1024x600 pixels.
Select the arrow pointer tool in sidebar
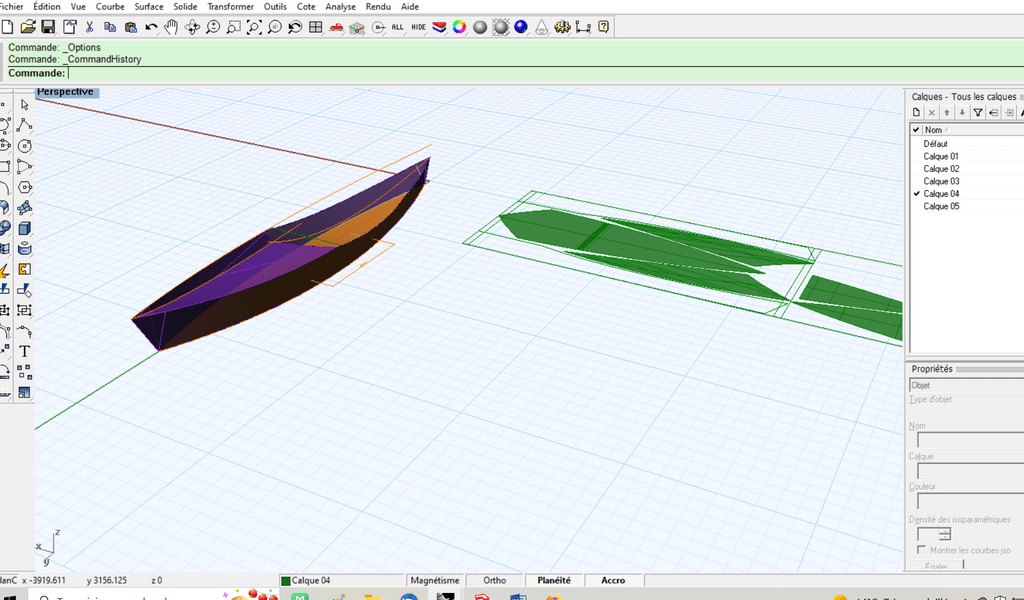[25, 104]
